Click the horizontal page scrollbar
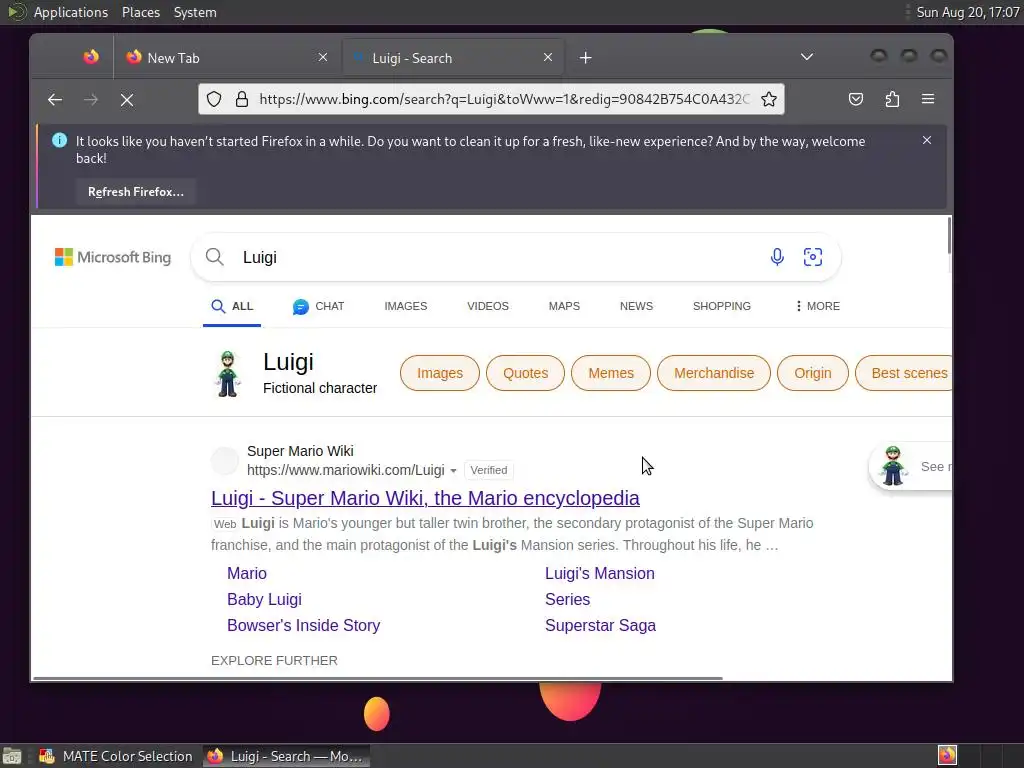1024x768 pixels. [377, 679]
